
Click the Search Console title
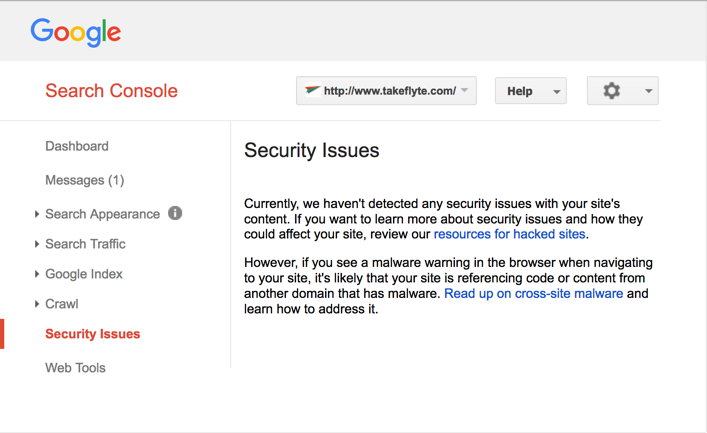(x=111, y=91)
